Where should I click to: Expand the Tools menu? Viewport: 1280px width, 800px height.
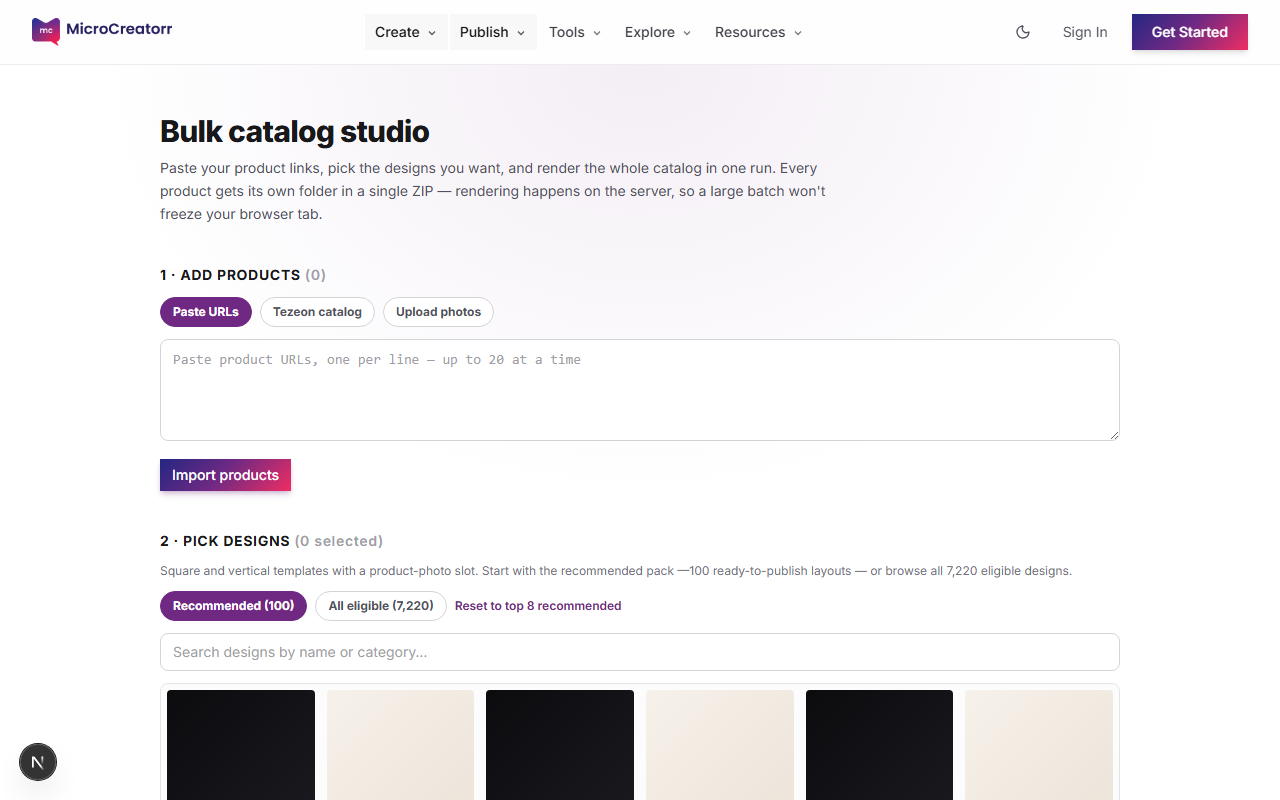pyautogui.click(x=575, y=32)
